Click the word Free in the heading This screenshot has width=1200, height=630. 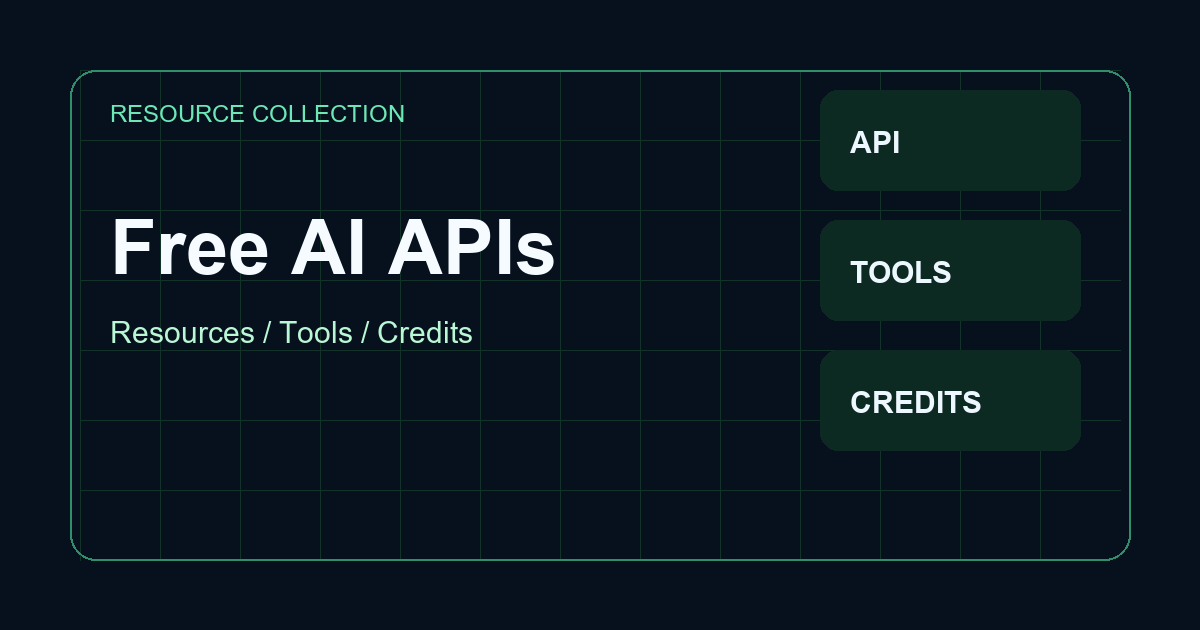pos(190,247)
